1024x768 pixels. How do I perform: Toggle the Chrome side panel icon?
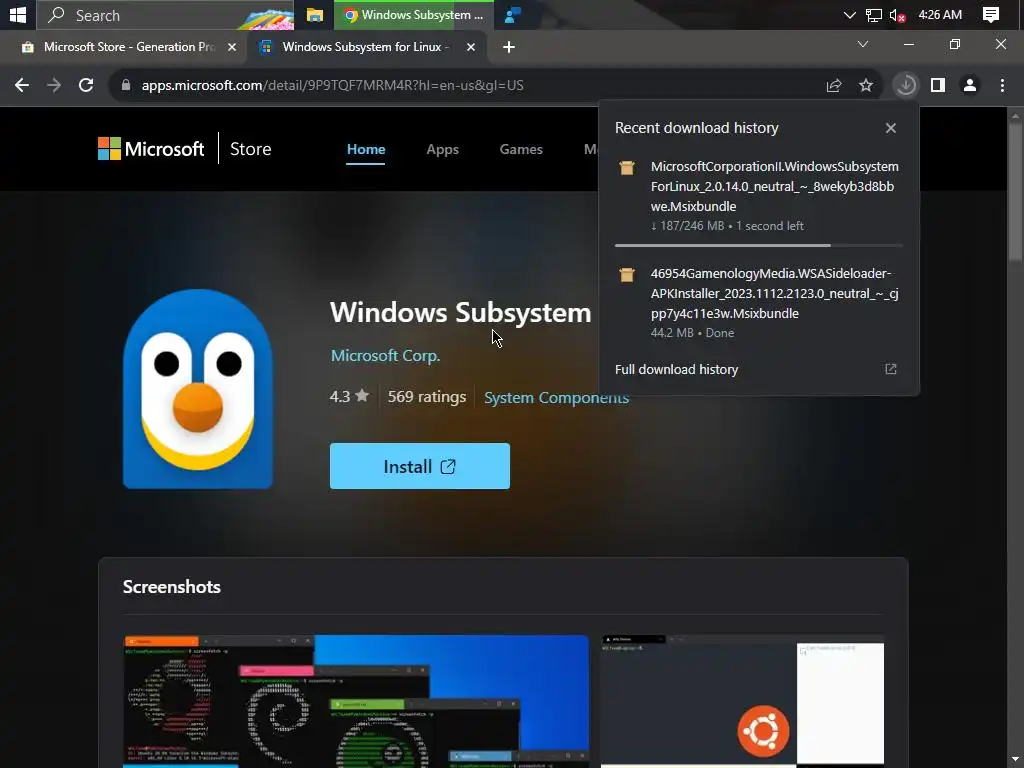(x=938, y=85)
